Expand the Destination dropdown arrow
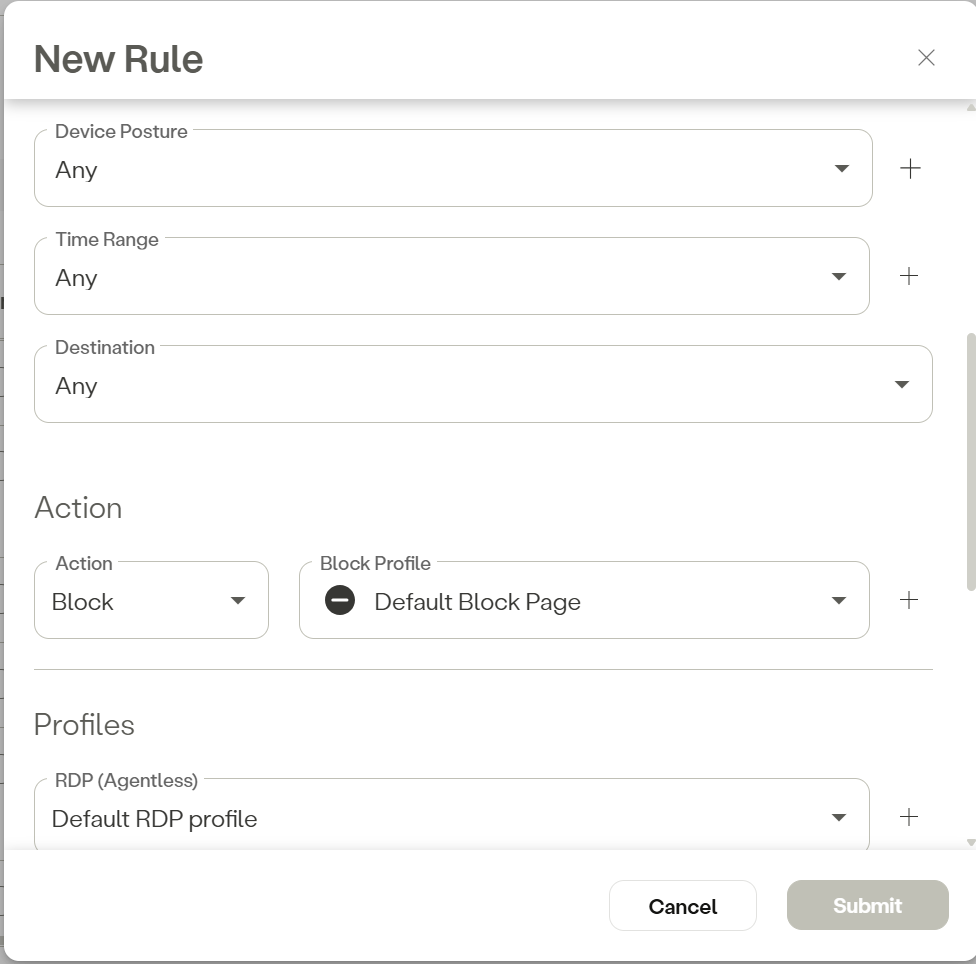Viewport: 976px width, 964px height. [x=901, y=385]
